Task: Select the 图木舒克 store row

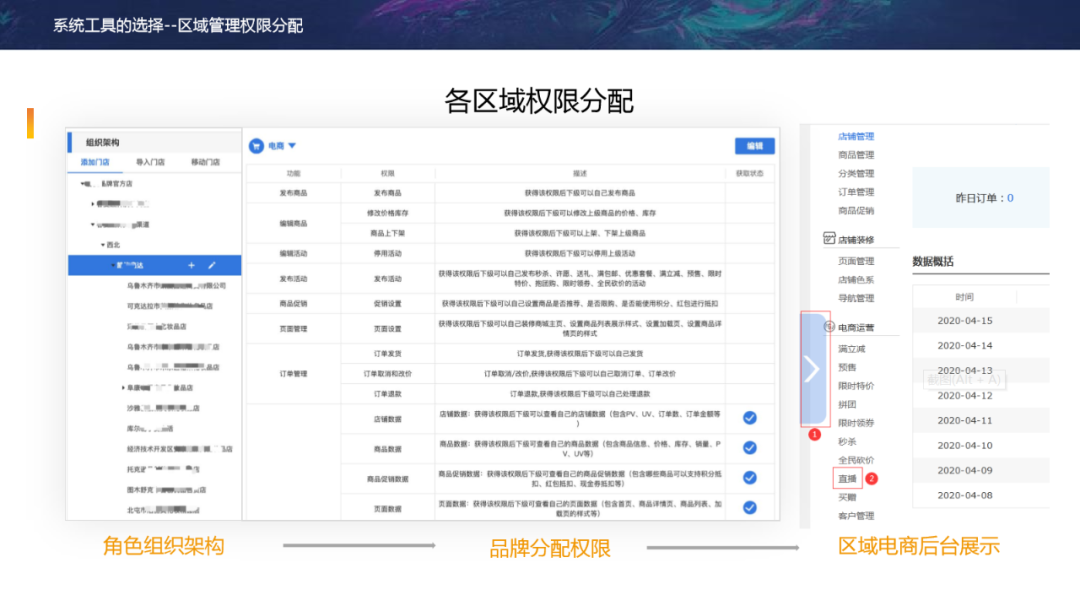Action: (x=167, y=490)
